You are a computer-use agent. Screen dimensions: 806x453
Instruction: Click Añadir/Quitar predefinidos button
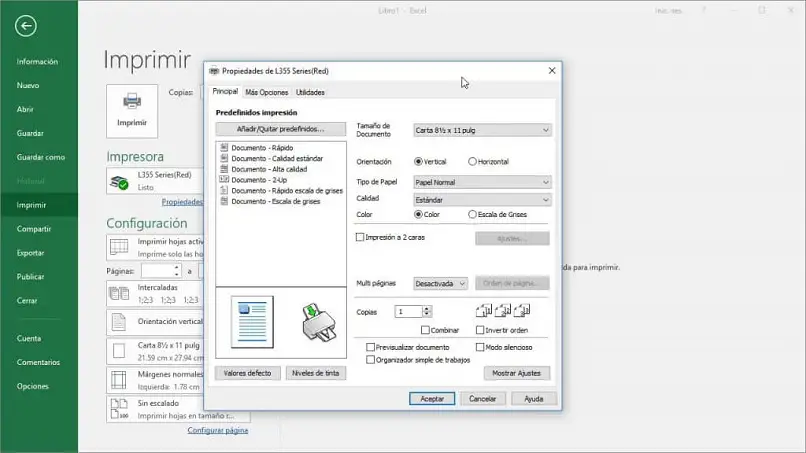point(281,129)
